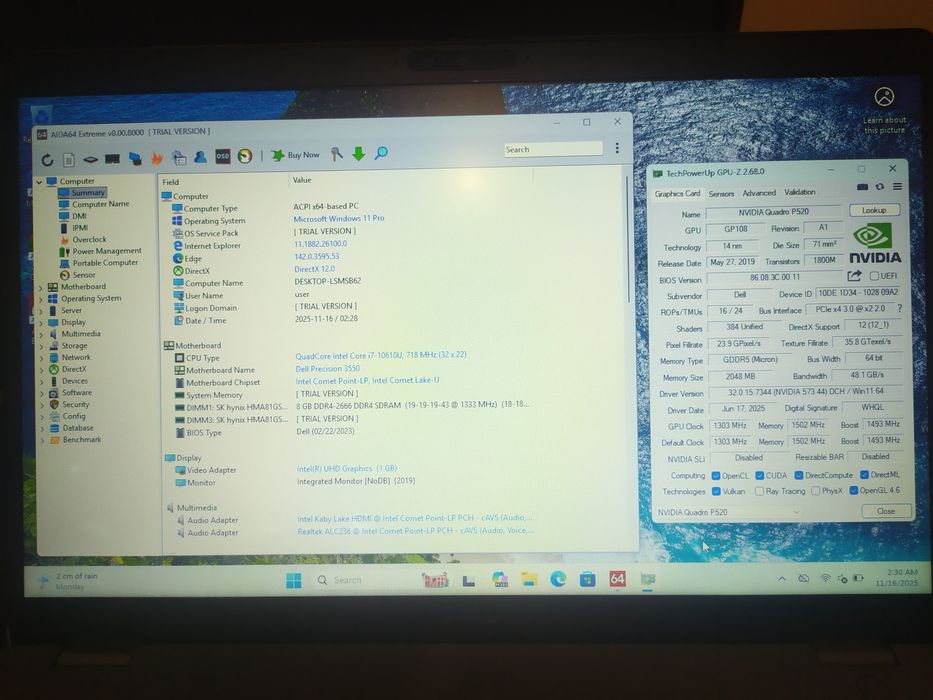Click the Value column header
Screen dimensions: 933x700
(x=302, y=180)
